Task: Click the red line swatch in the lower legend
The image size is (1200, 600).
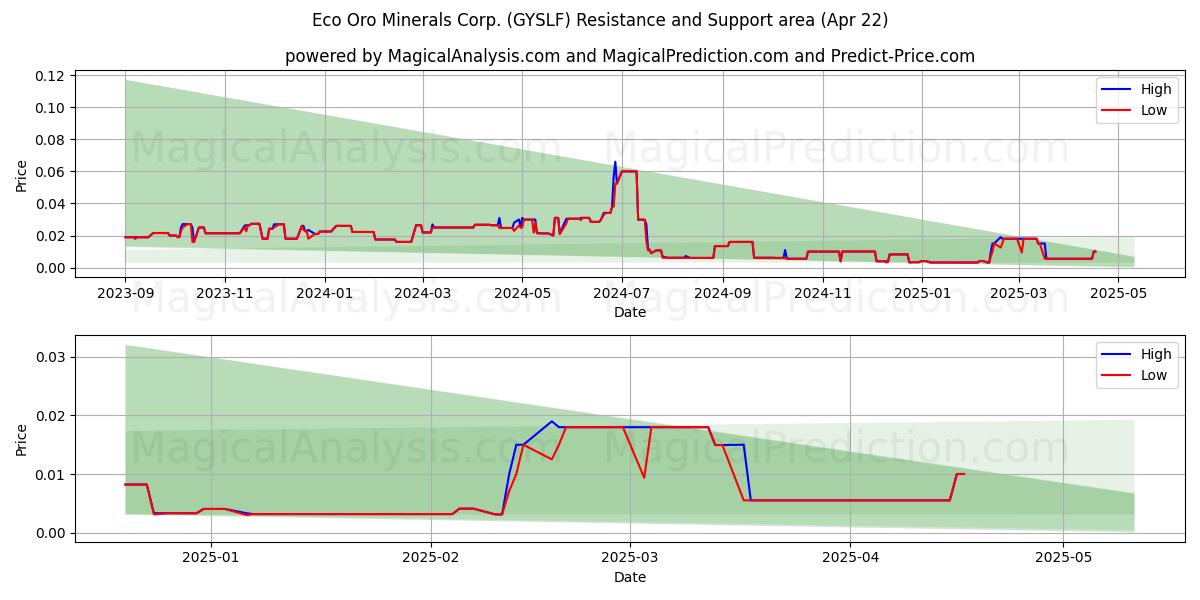Action: [1118, 376]
